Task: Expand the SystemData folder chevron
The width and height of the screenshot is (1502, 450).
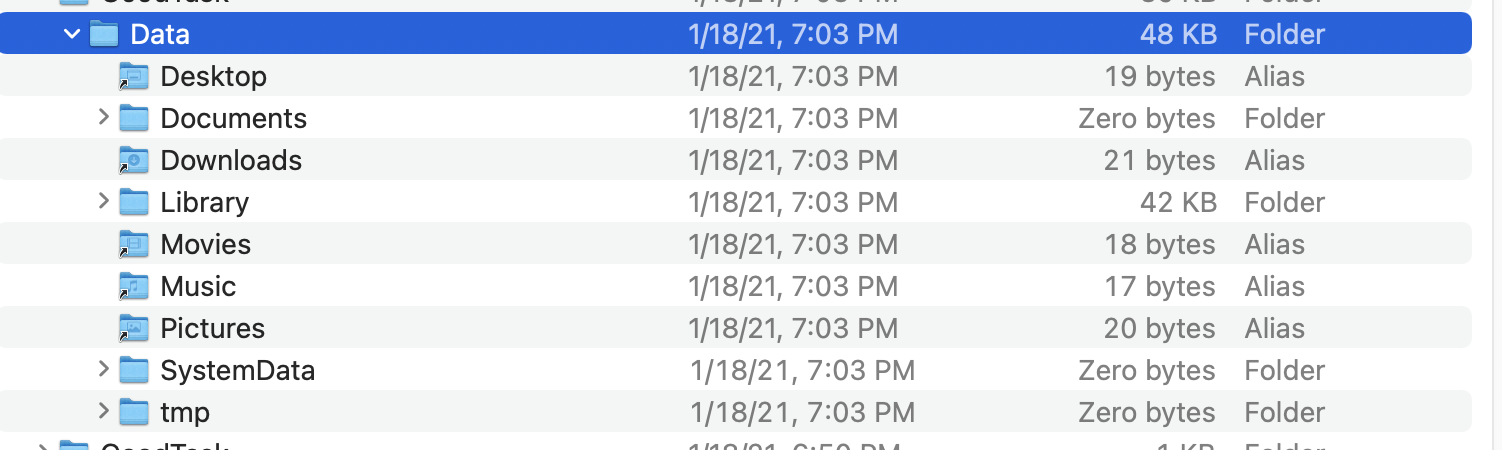Action: (103, 370)
